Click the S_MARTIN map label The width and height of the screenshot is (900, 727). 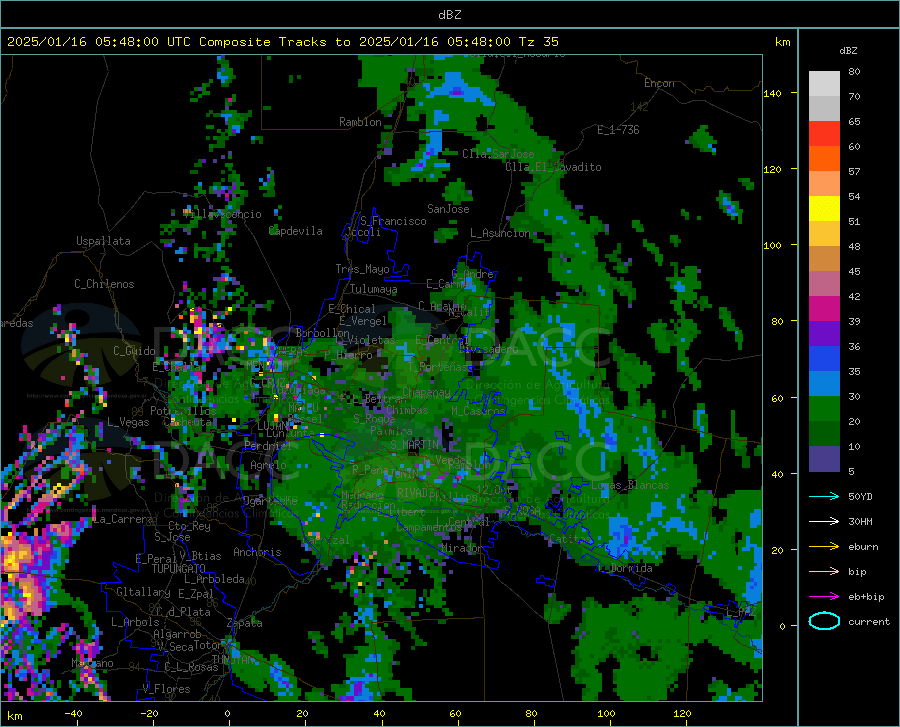[x=414, y=445]
